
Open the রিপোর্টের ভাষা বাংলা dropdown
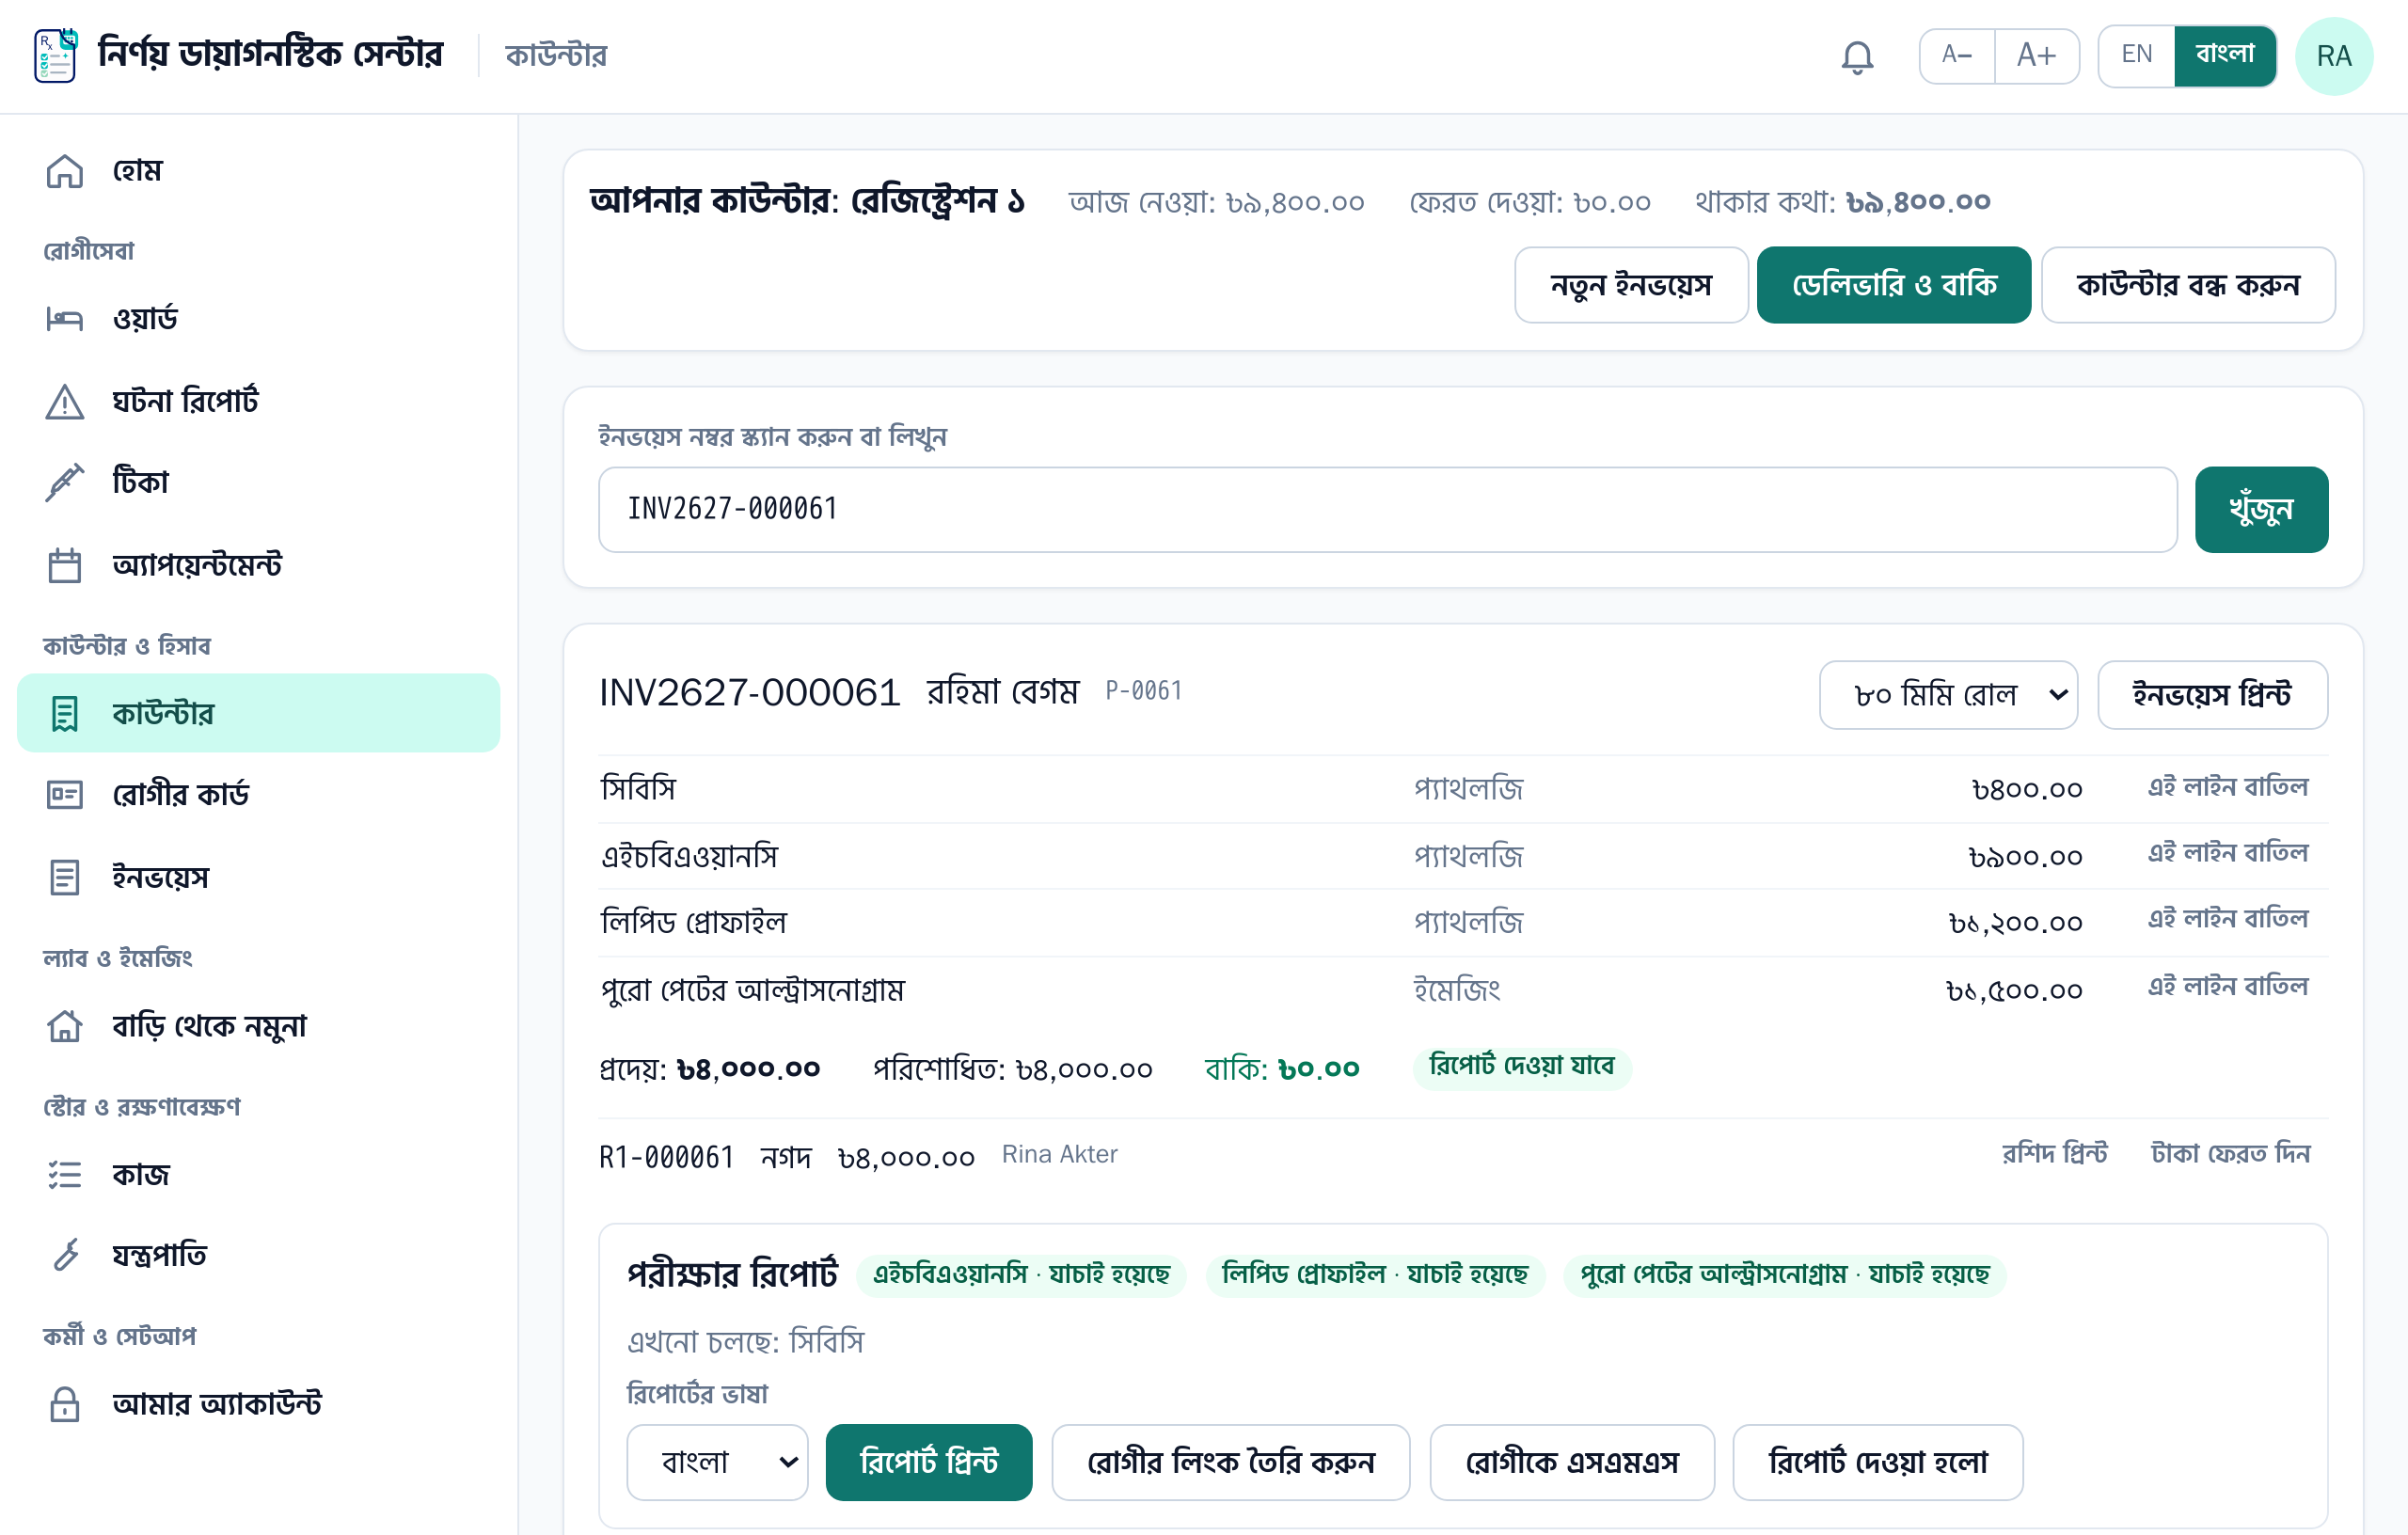716,1463
